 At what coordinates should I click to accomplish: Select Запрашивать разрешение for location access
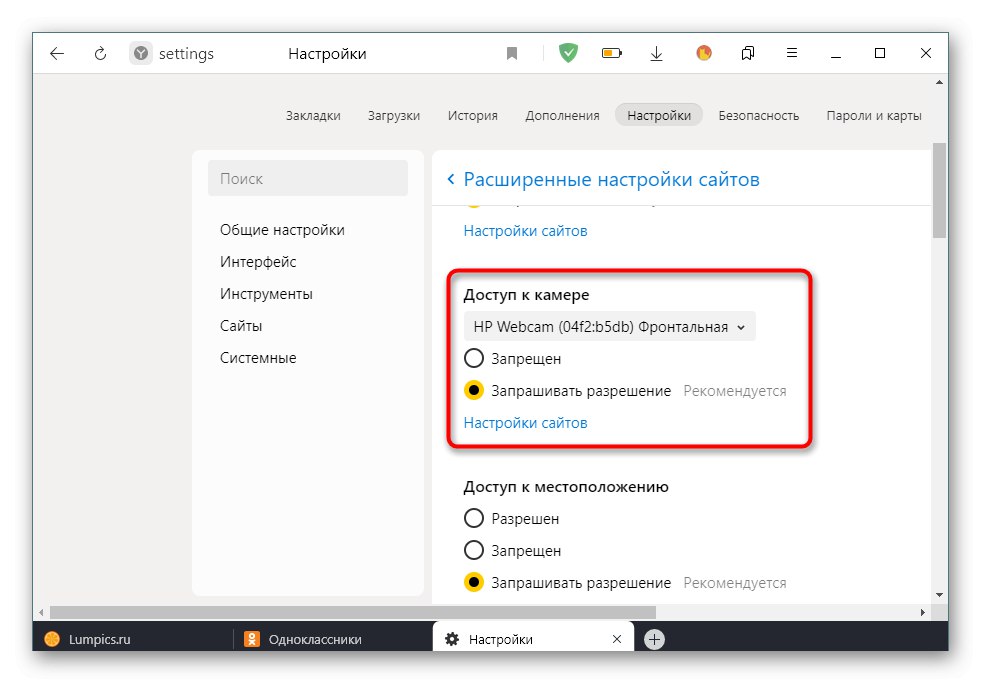(474, 582)
